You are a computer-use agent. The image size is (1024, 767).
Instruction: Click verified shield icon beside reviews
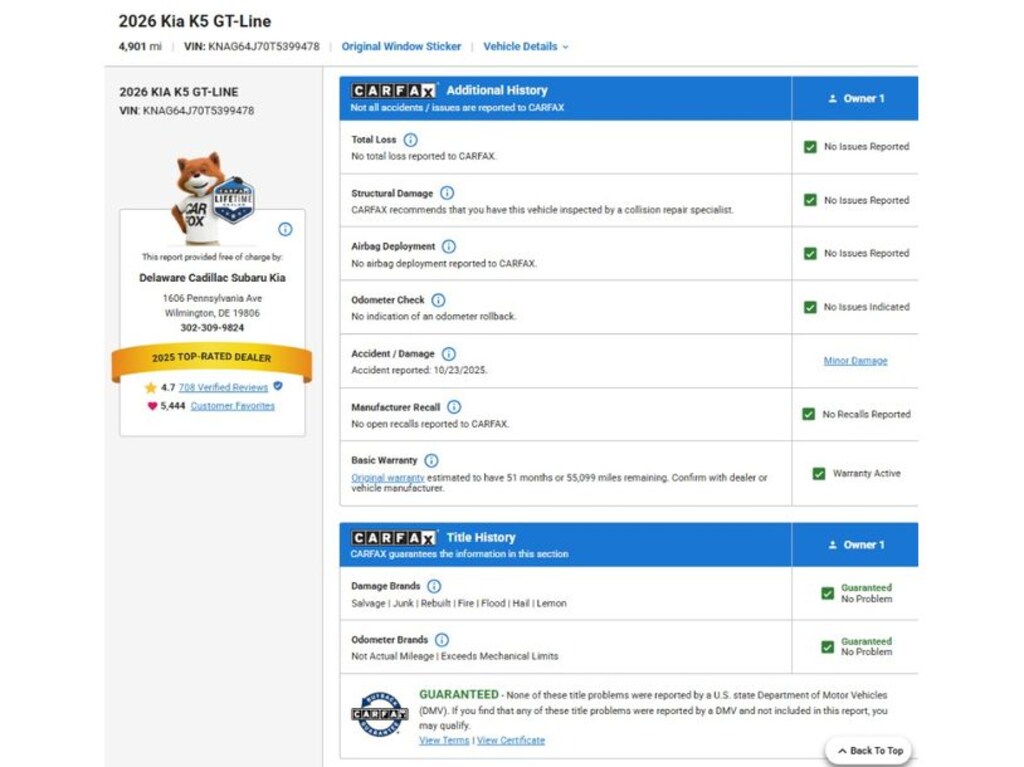pyautogui.click(x=278, y=386)
